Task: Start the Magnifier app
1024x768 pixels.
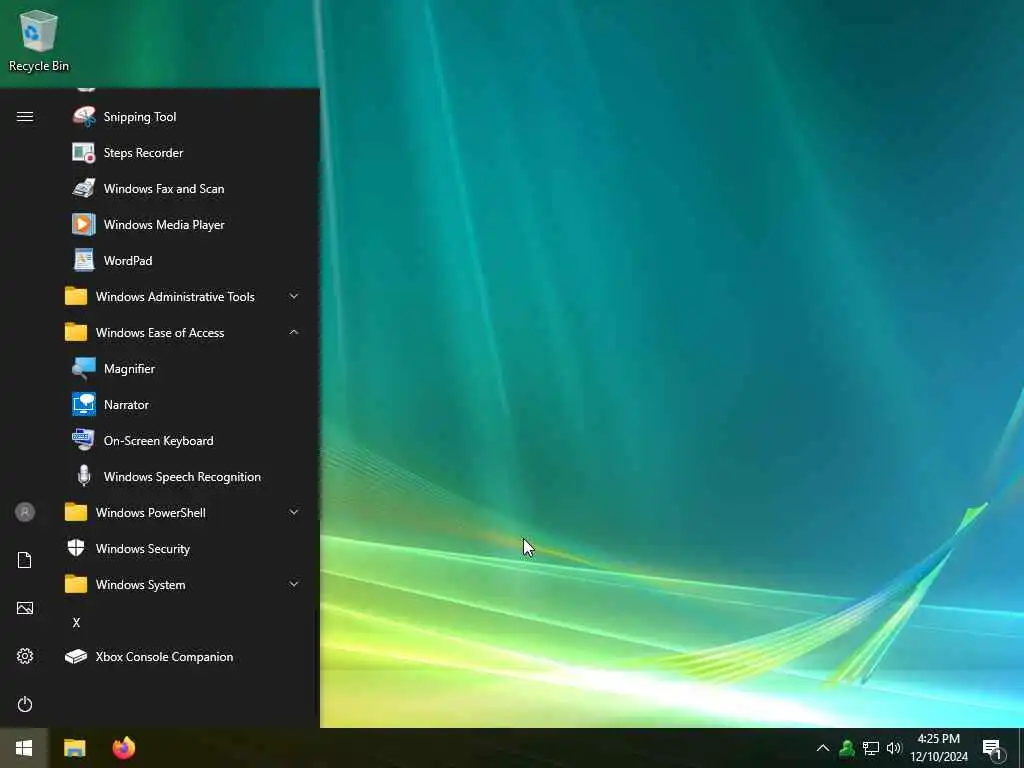Action: coord(184,369)
